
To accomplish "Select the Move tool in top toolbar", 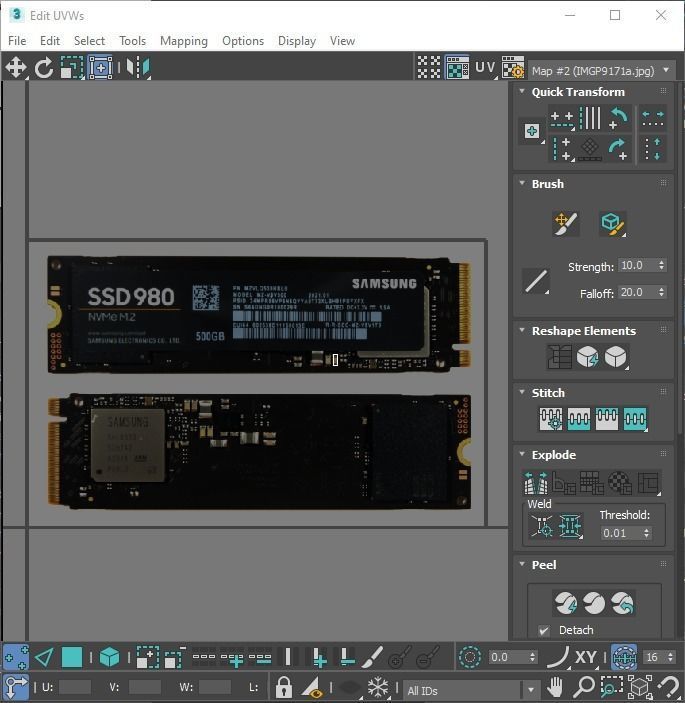I will coord(16,68).
